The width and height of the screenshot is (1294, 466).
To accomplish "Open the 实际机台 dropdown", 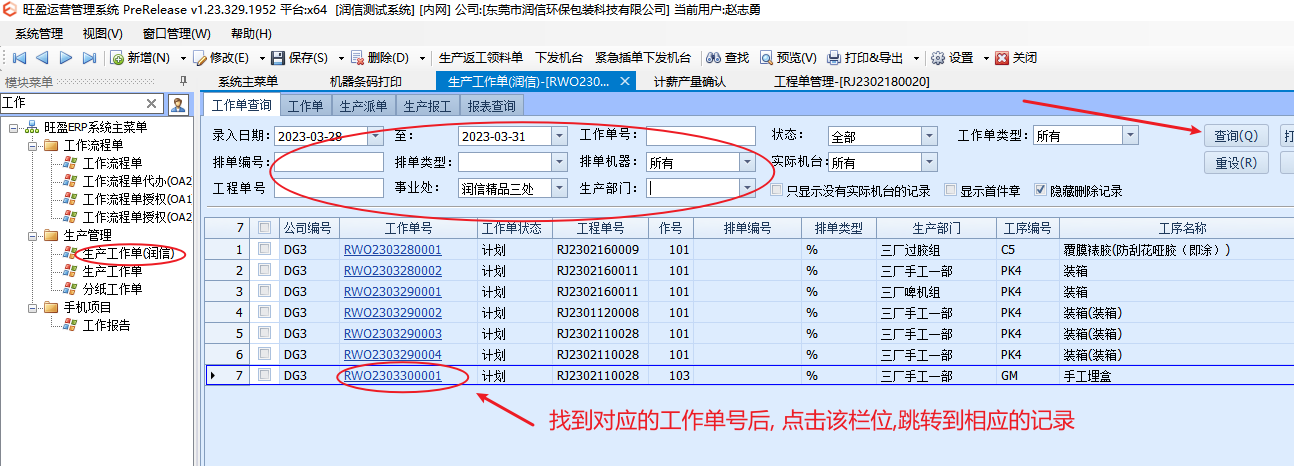I will (x=929, y=162).
